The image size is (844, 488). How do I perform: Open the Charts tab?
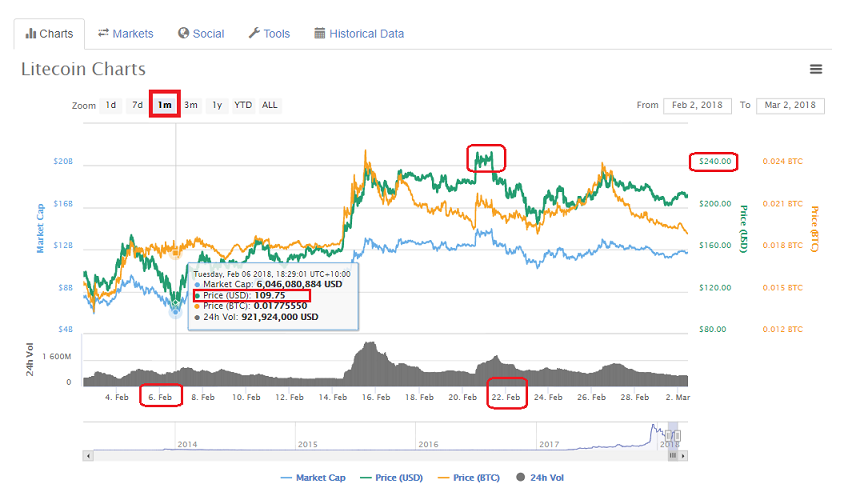(49, 34)
